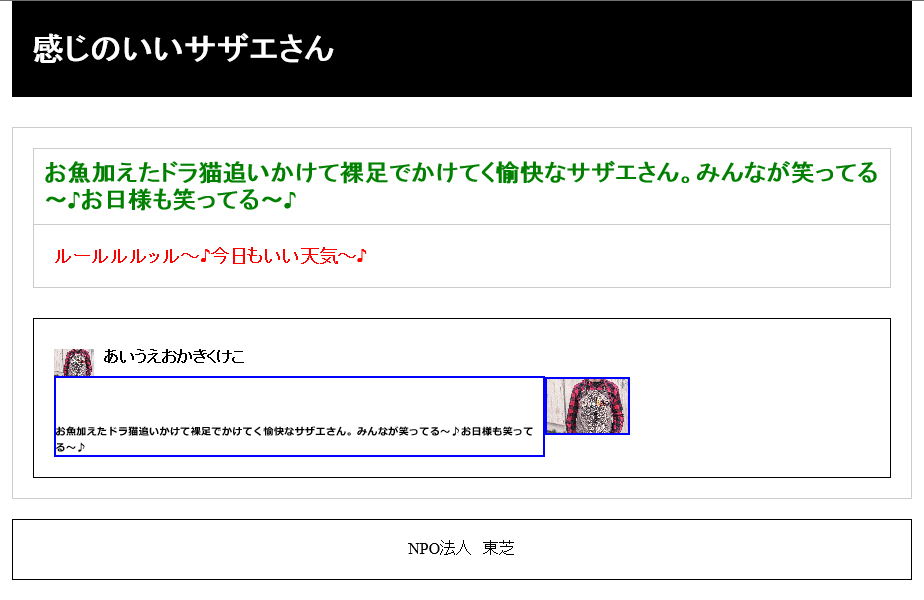This screenshot has width=924, height=600.
Task: Click the small sweater thumbnail's left edge
Action: pos(57,360)
